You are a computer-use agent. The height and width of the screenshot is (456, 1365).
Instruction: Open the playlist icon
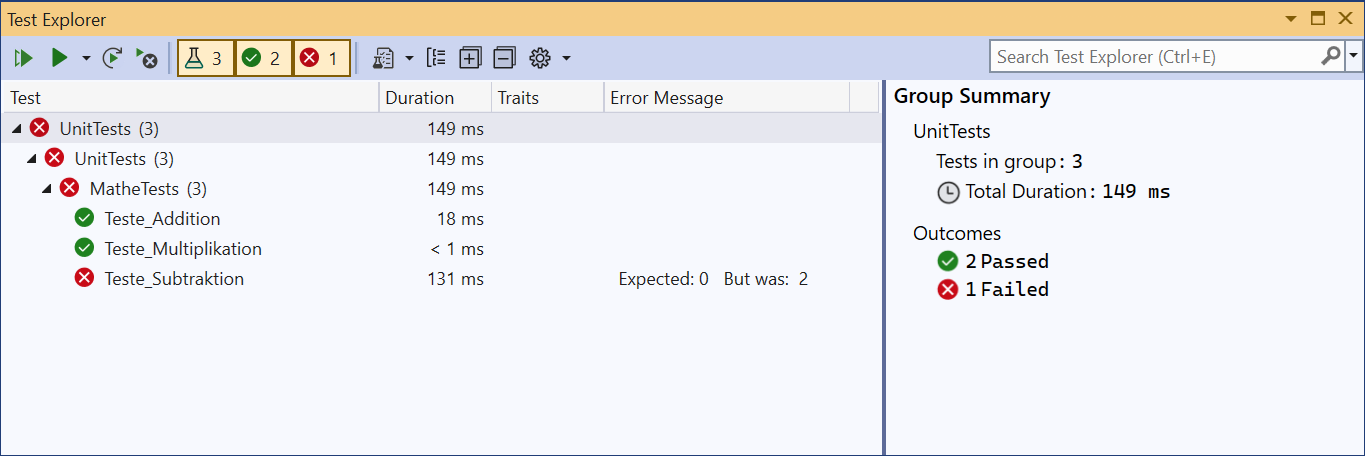tap(383, 58)
